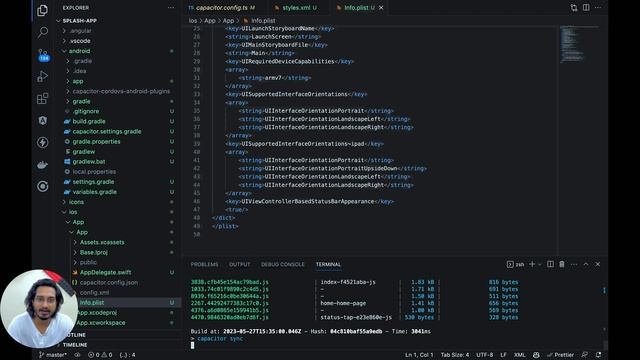The image size is (640, 360).
Task: Open the Angular extension icon in activity bar
Action: [42, 120]
